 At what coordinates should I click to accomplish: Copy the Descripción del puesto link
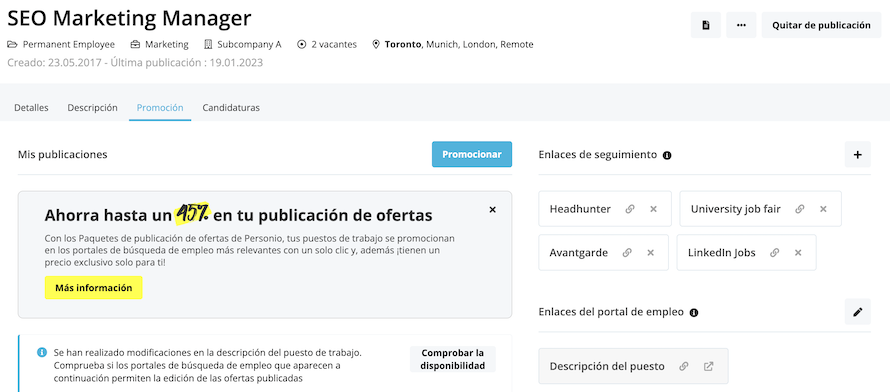[x=684, y=366]
